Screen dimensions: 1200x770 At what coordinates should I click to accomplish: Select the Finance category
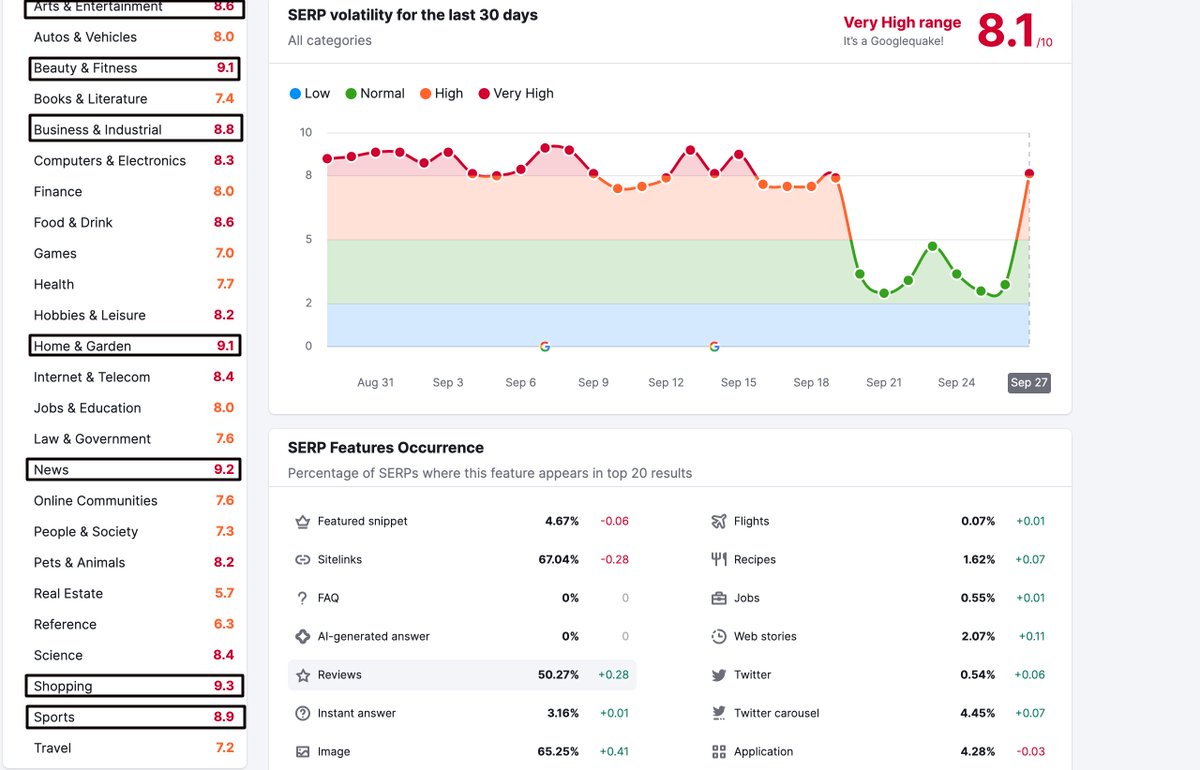click(136, 191)
